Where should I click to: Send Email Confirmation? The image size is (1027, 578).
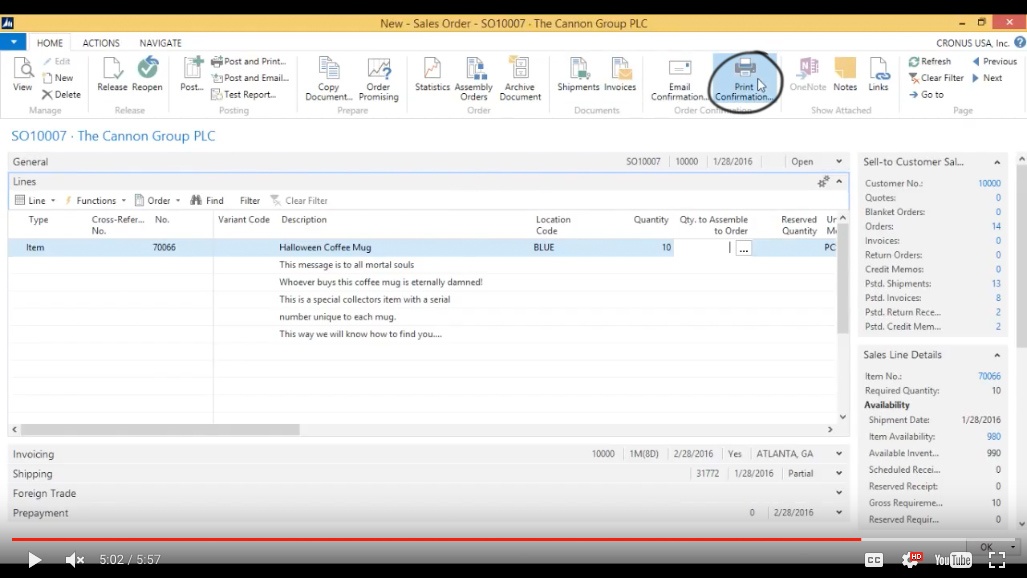tap(679, 79)
